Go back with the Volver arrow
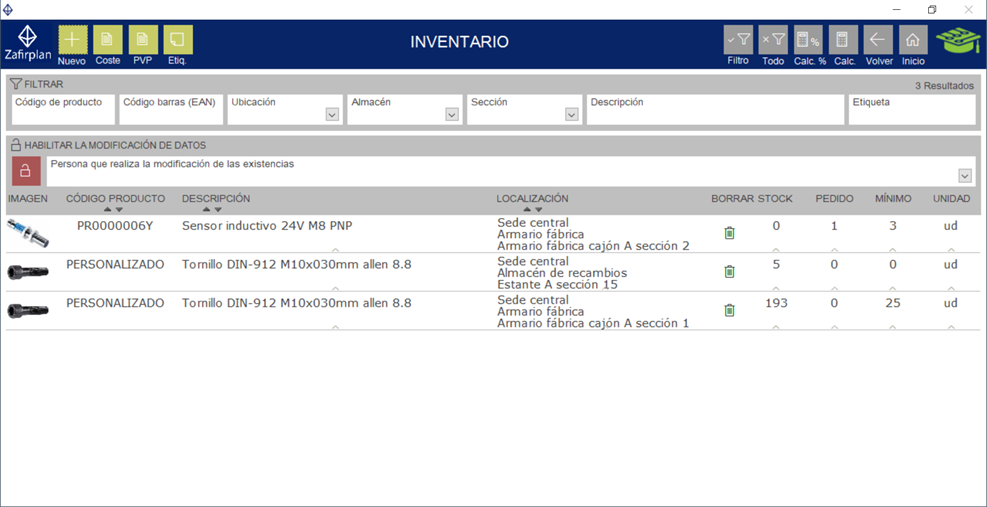 pos(878,40)
